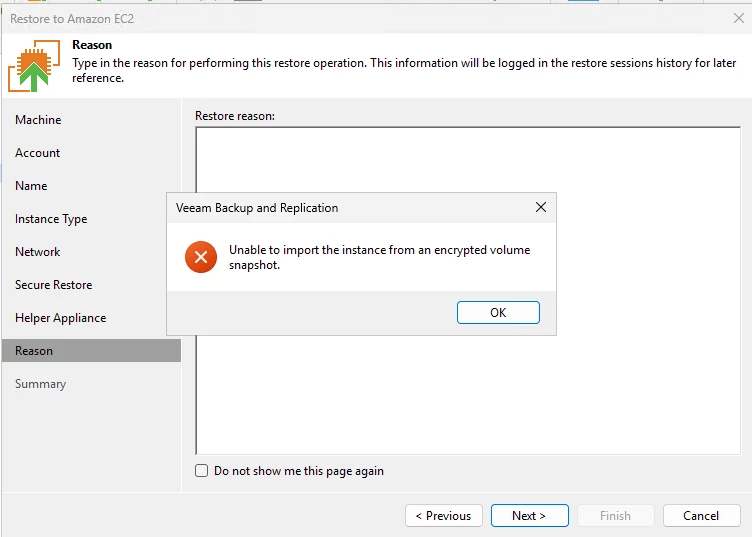
Task: Click the Previous button
Action: coord(444,516)
